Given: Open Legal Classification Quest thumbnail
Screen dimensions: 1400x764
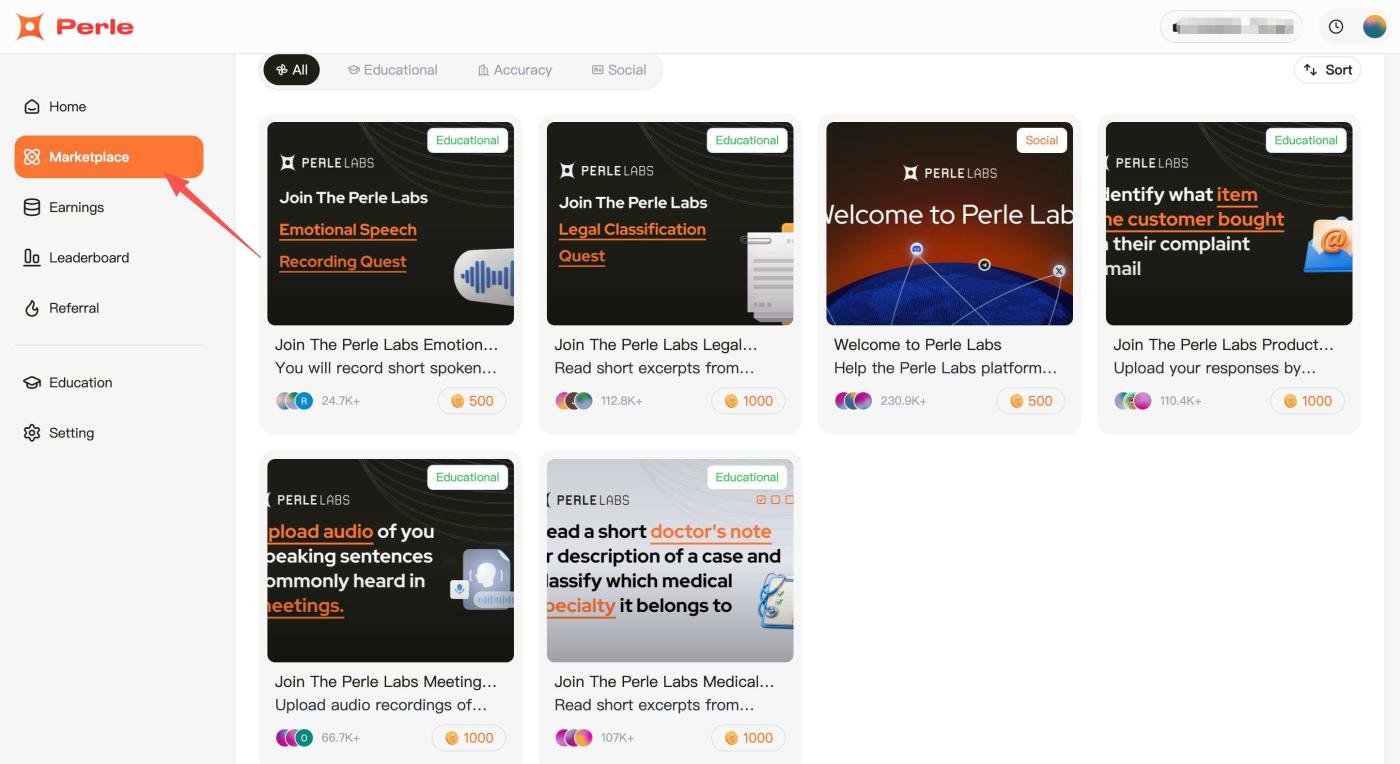Looking at the screenshot, I should tap(670, 224).
